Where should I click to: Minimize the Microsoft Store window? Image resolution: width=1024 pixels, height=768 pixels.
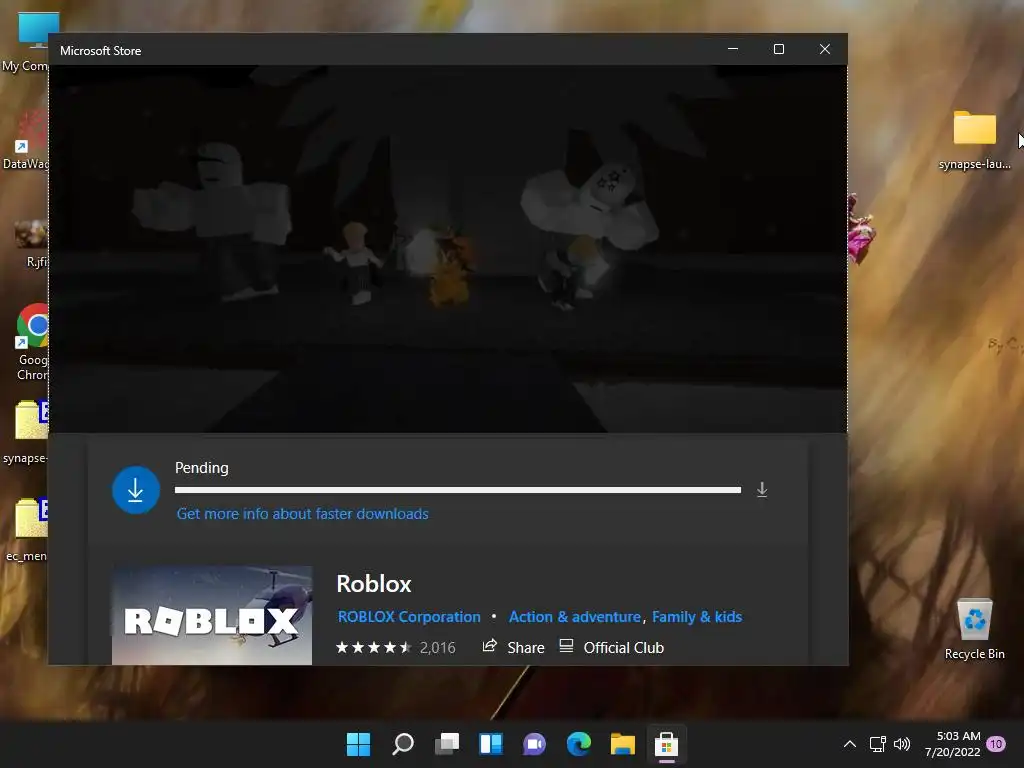(x=733, y=49)
